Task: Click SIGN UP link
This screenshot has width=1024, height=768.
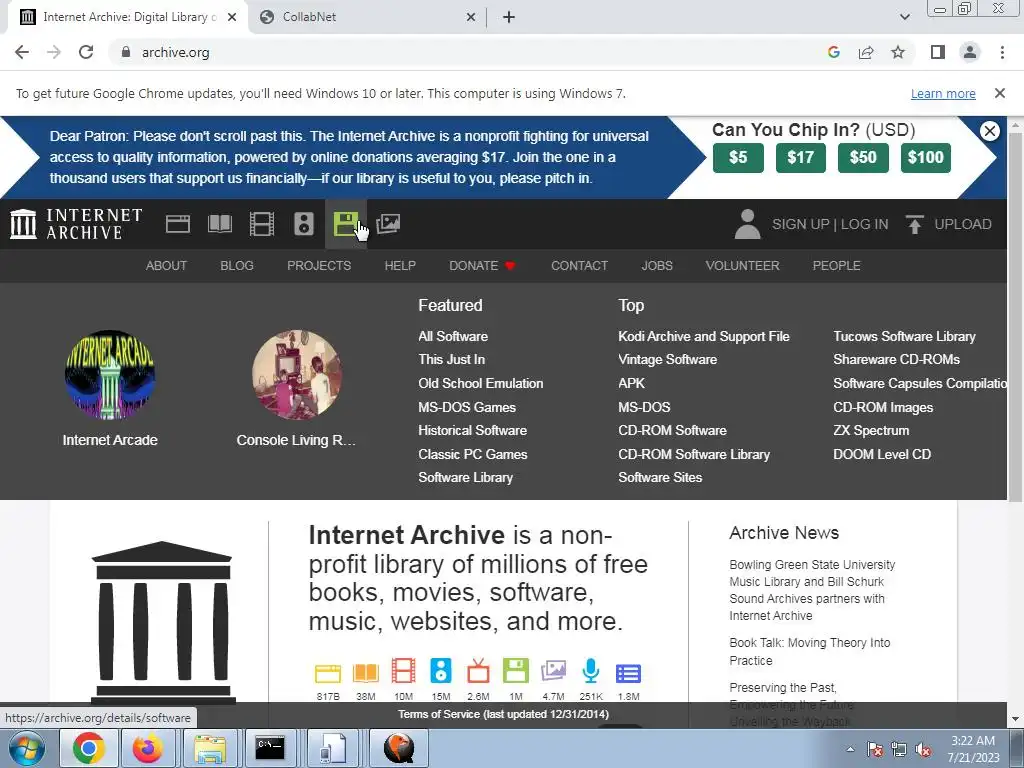Action: click(800, 224)
